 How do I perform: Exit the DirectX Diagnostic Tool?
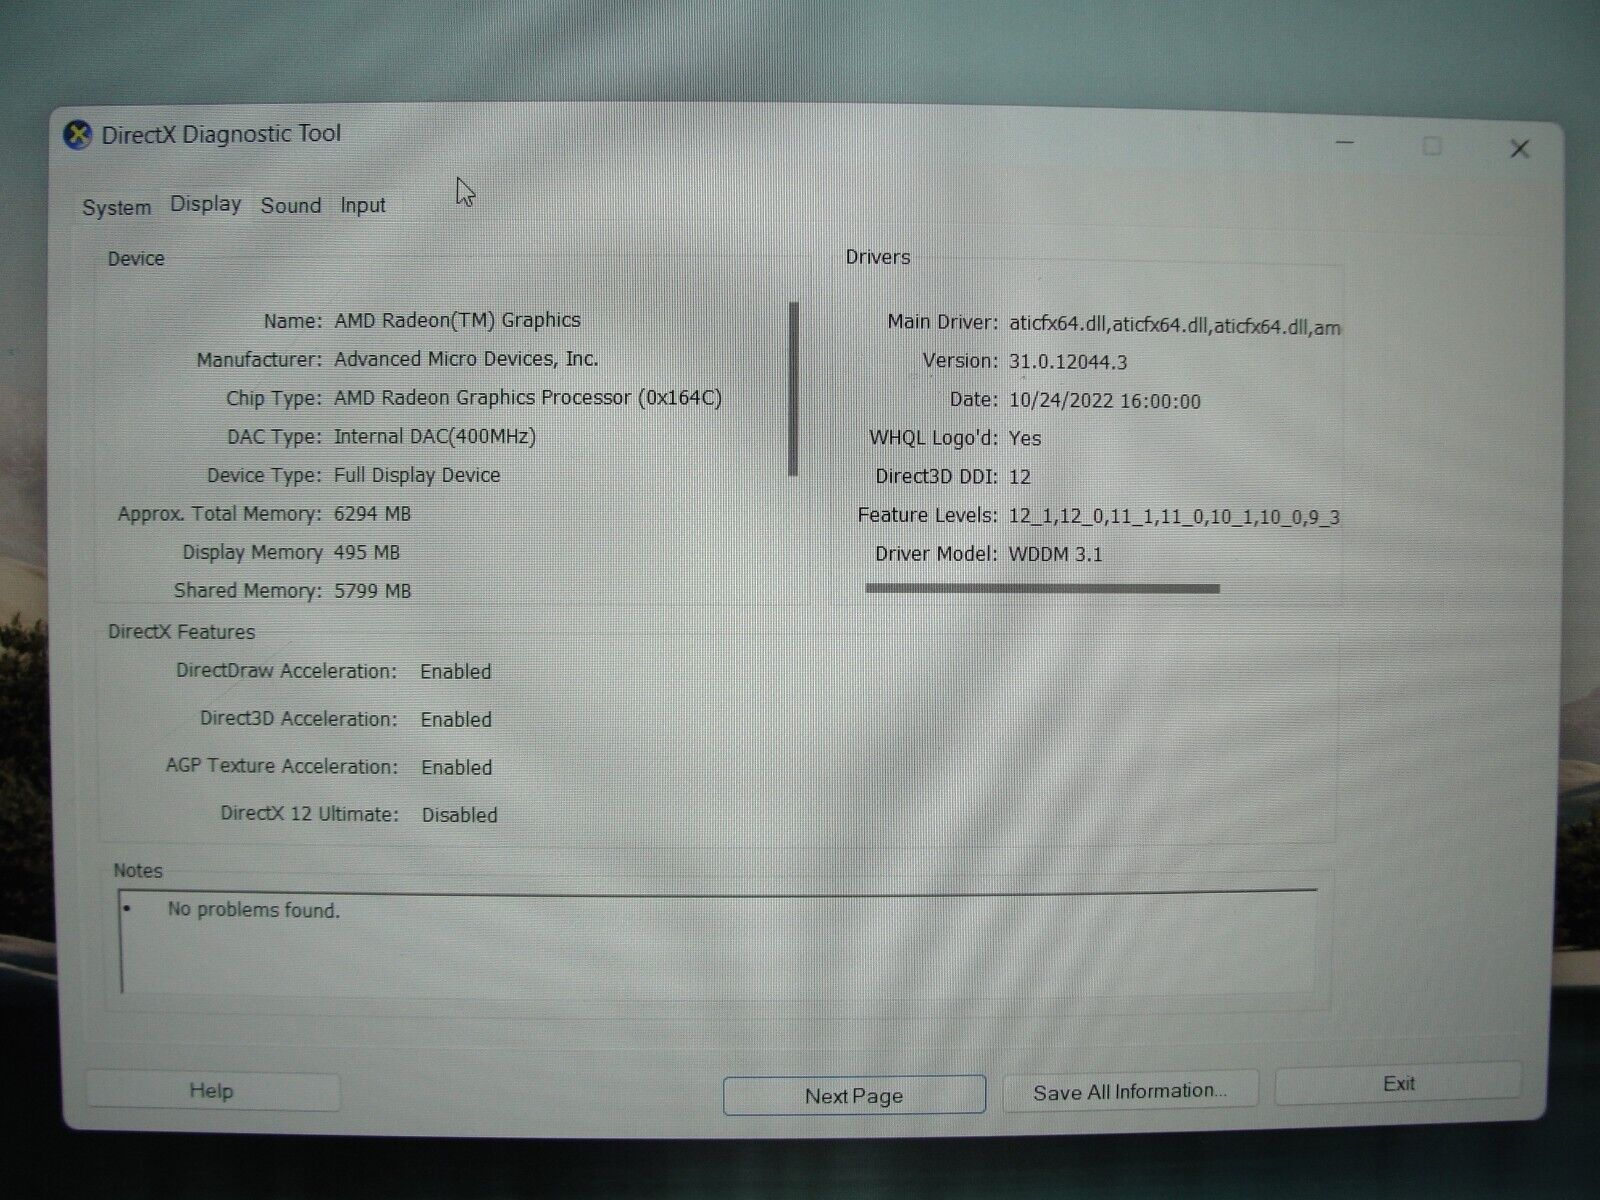point(1398,1083)
